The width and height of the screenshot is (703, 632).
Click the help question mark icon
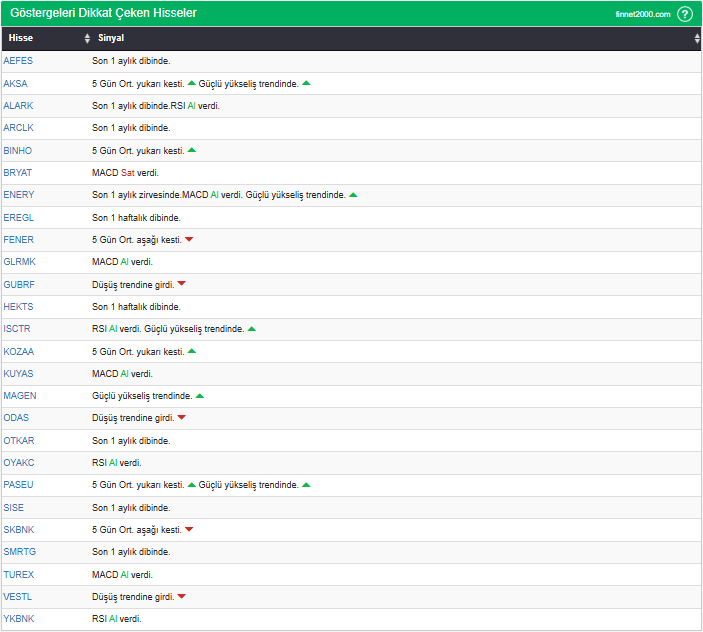point(685,14)
